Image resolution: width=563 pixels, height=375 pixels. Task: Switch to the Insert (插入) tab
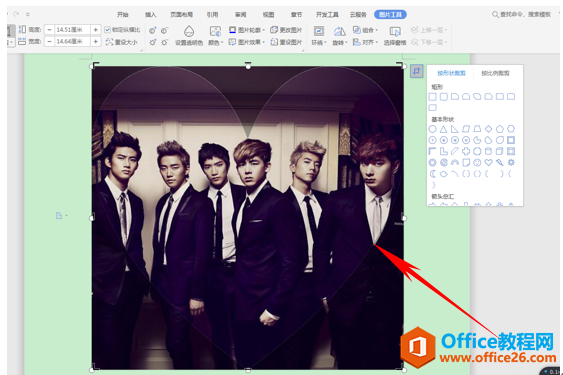pos(151,14)
